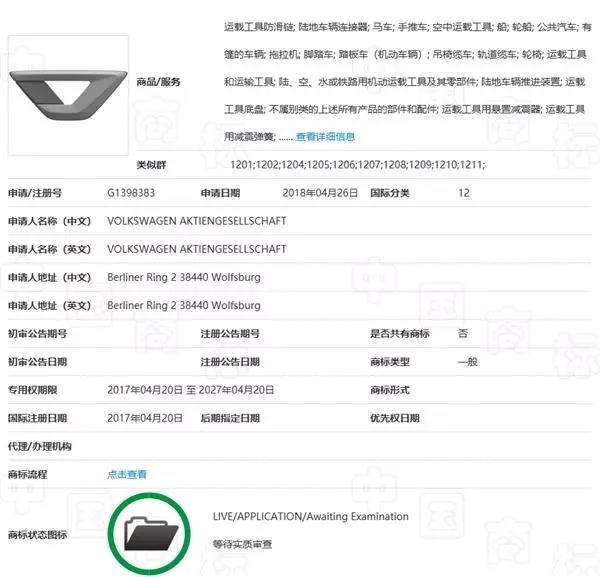Image resolution: width=600 pixels, height=577 pixels.
Task: Click the 是否共有商标 label
Action: [x=400, y=334]
